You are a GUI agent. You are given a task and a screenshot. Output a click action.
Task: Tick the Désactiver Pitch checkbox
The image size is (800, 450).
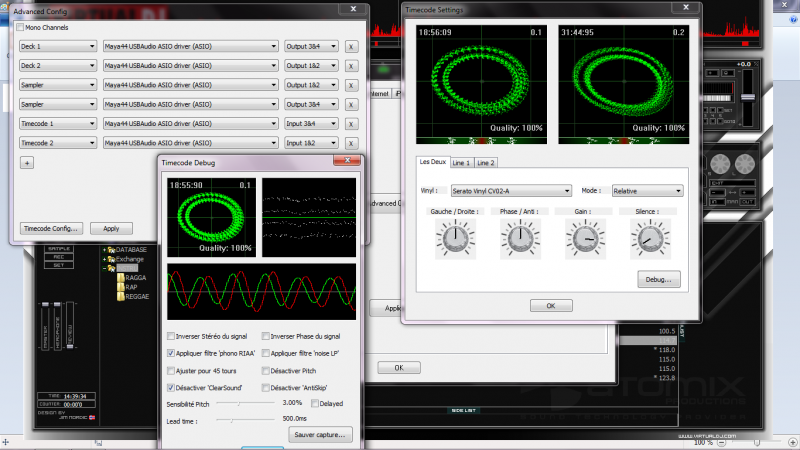pyautogui.click(x=265, y=370)
